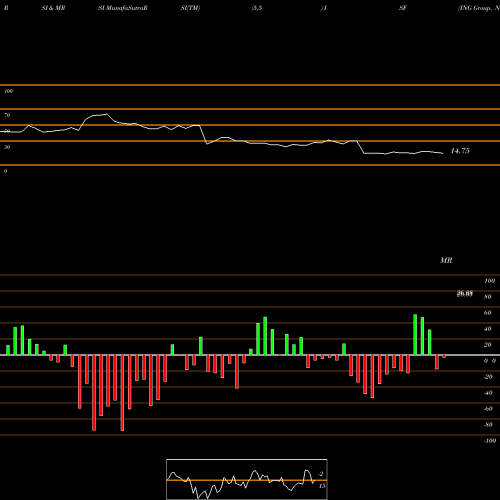Click the -100 label on the MR axis
500x500 pixels.
[490, 441]
